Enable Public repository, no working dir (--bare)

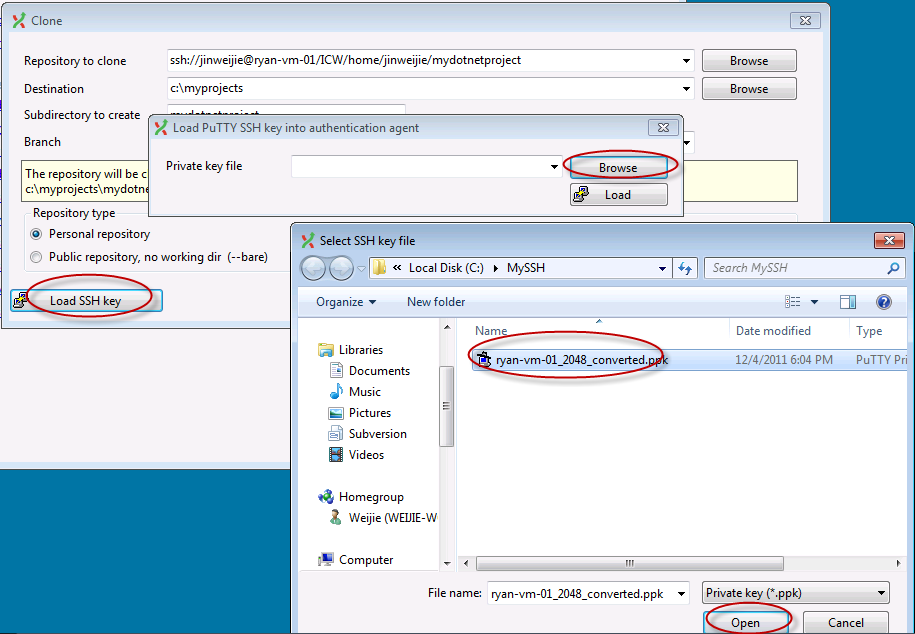click(36, 256)
